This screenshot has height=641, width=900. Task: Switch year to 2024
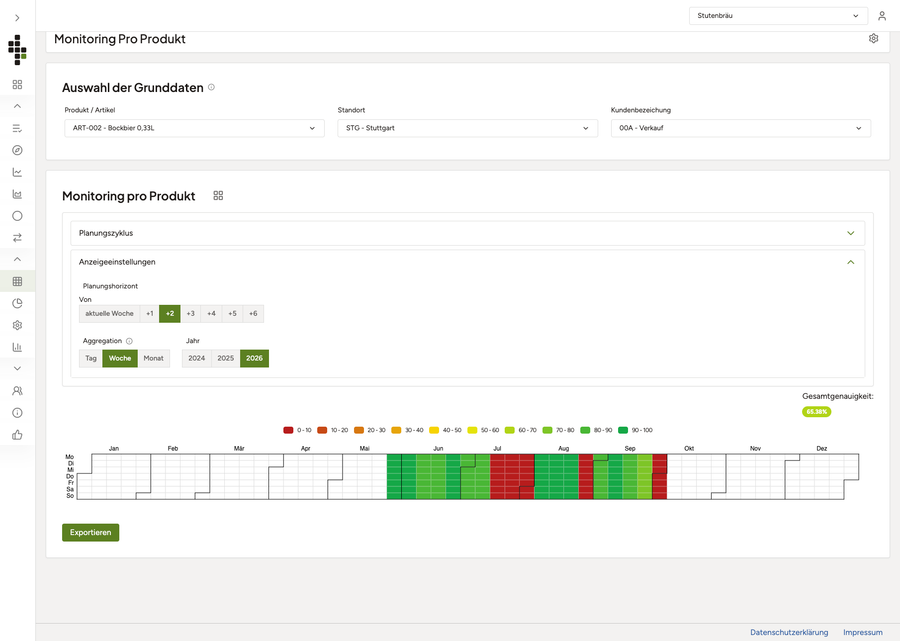point(196,358)
